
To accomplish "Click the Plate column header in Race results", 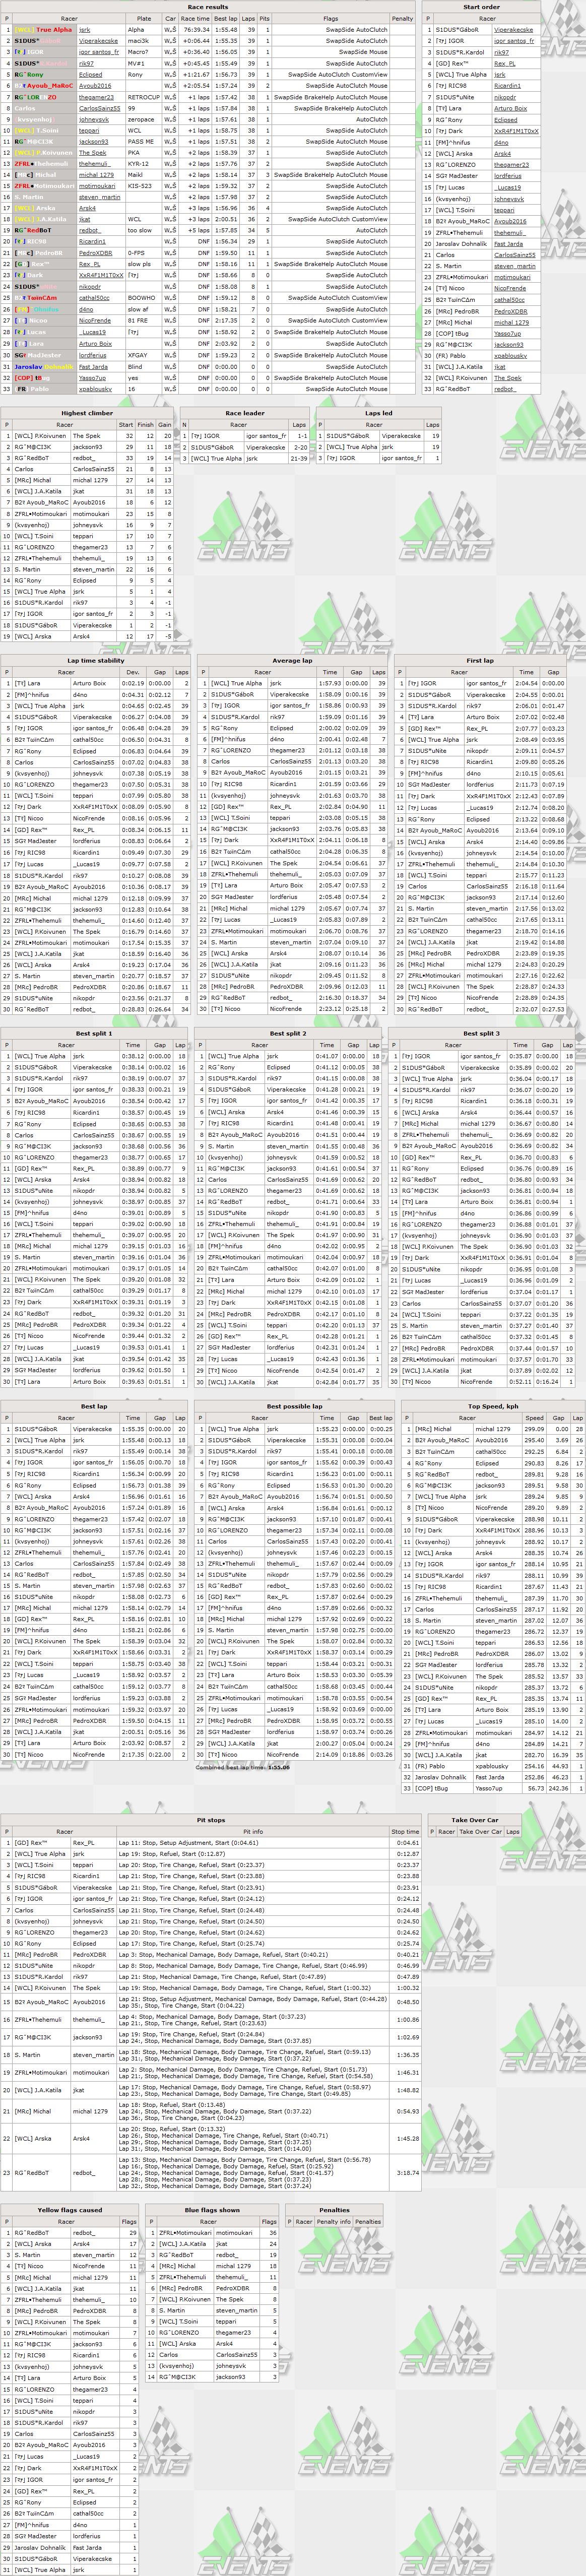I will tap(144, 18).
